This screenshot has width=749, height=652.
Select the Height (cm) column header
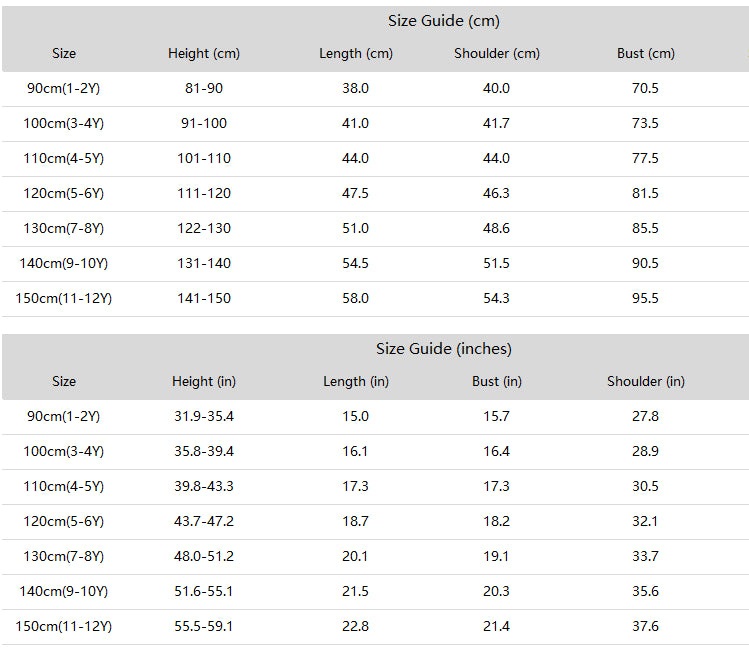coord(204,53)
